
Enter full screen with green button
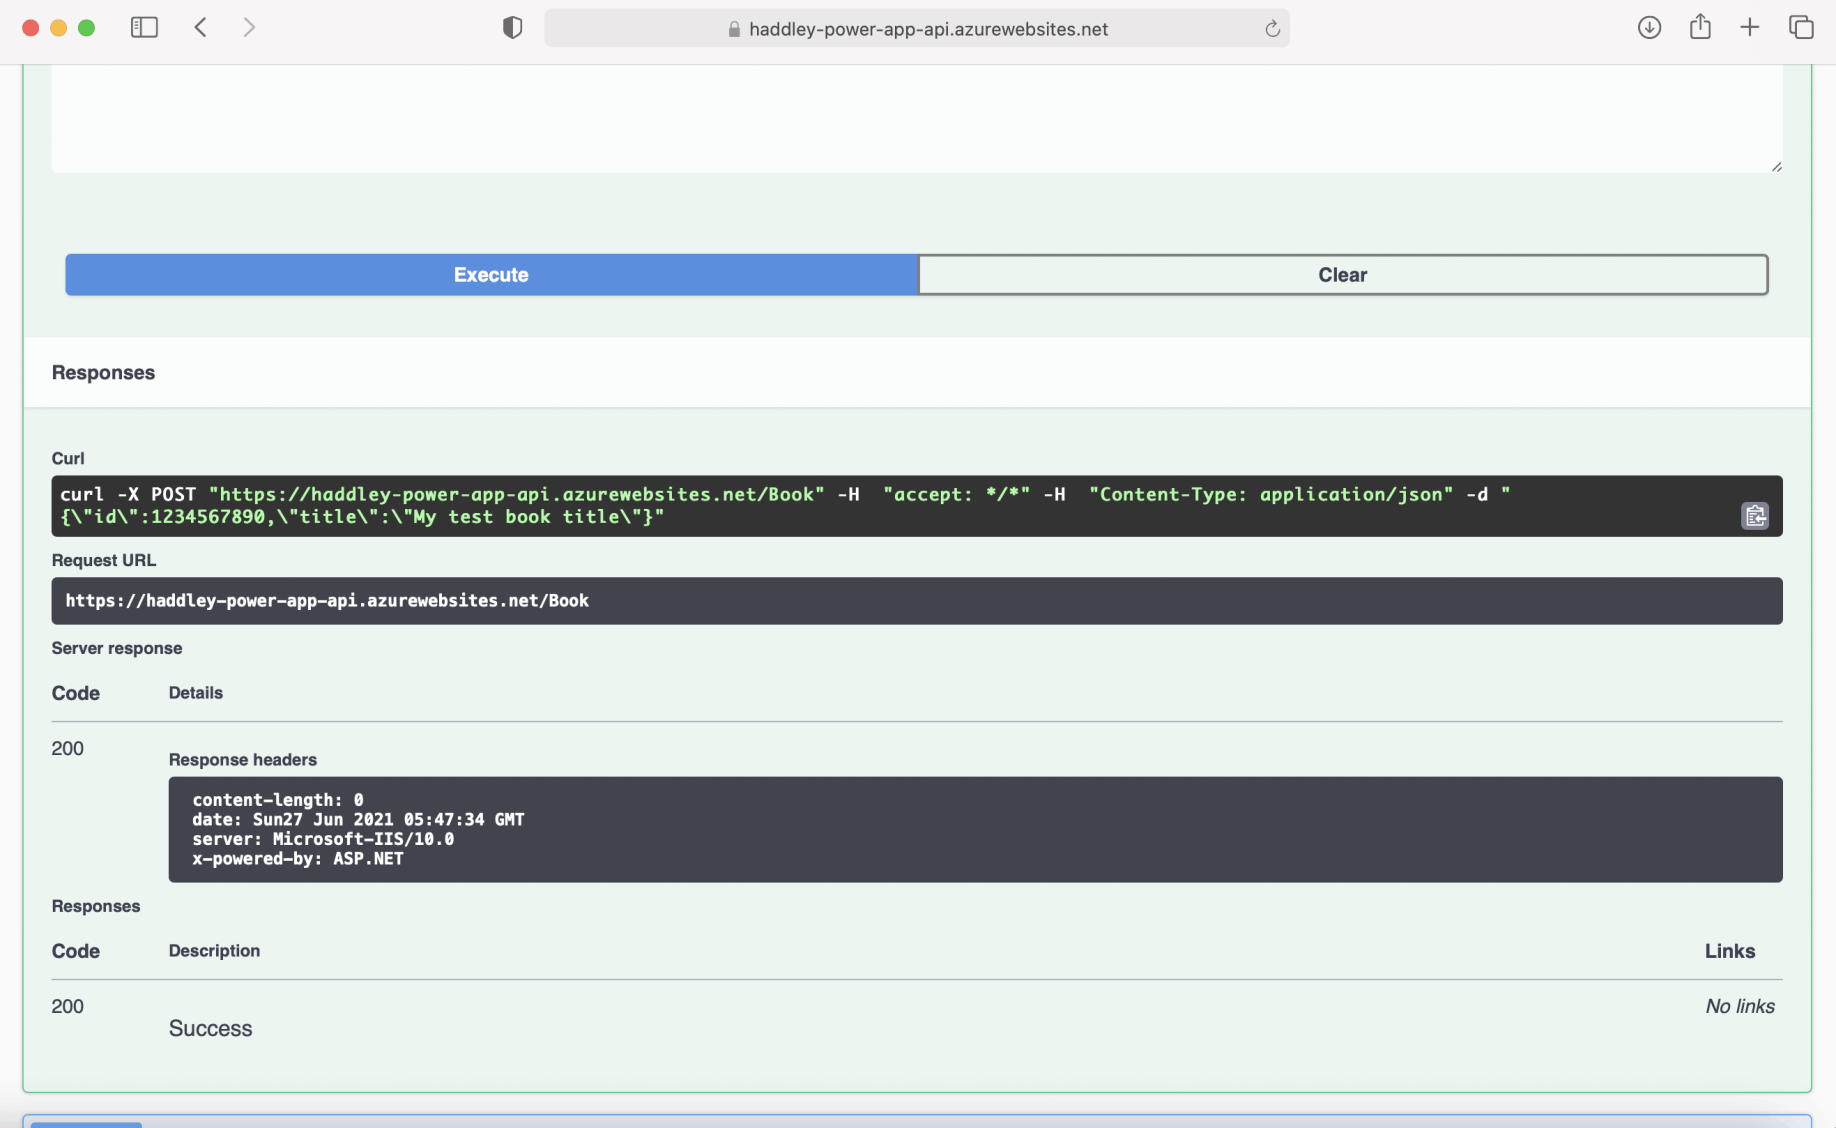pos(86,28)
